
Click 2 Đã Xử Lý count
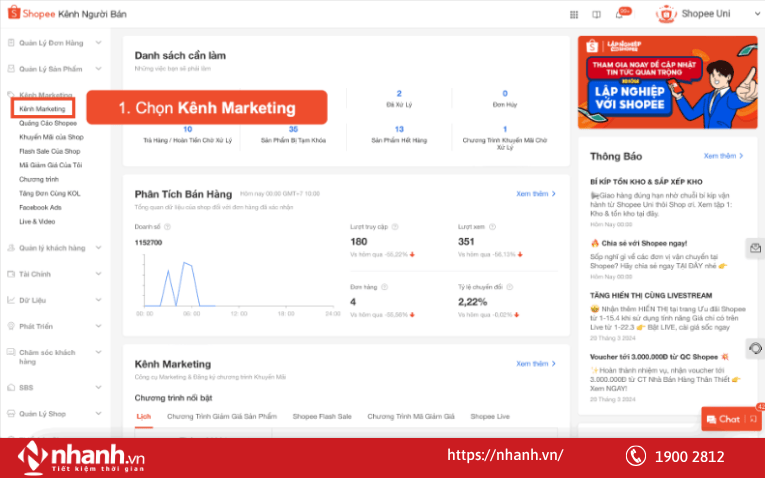point(399,99)
